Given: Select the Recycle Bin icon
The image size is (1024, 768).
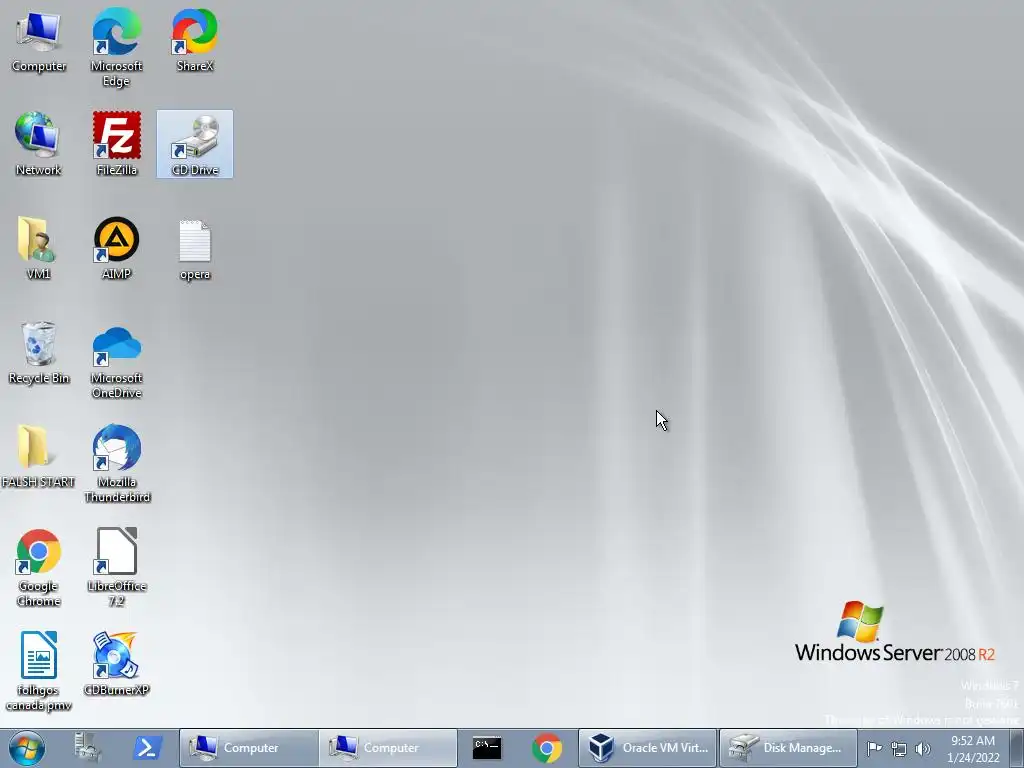Looking at the screenshot, I should (x=39, y=353).
